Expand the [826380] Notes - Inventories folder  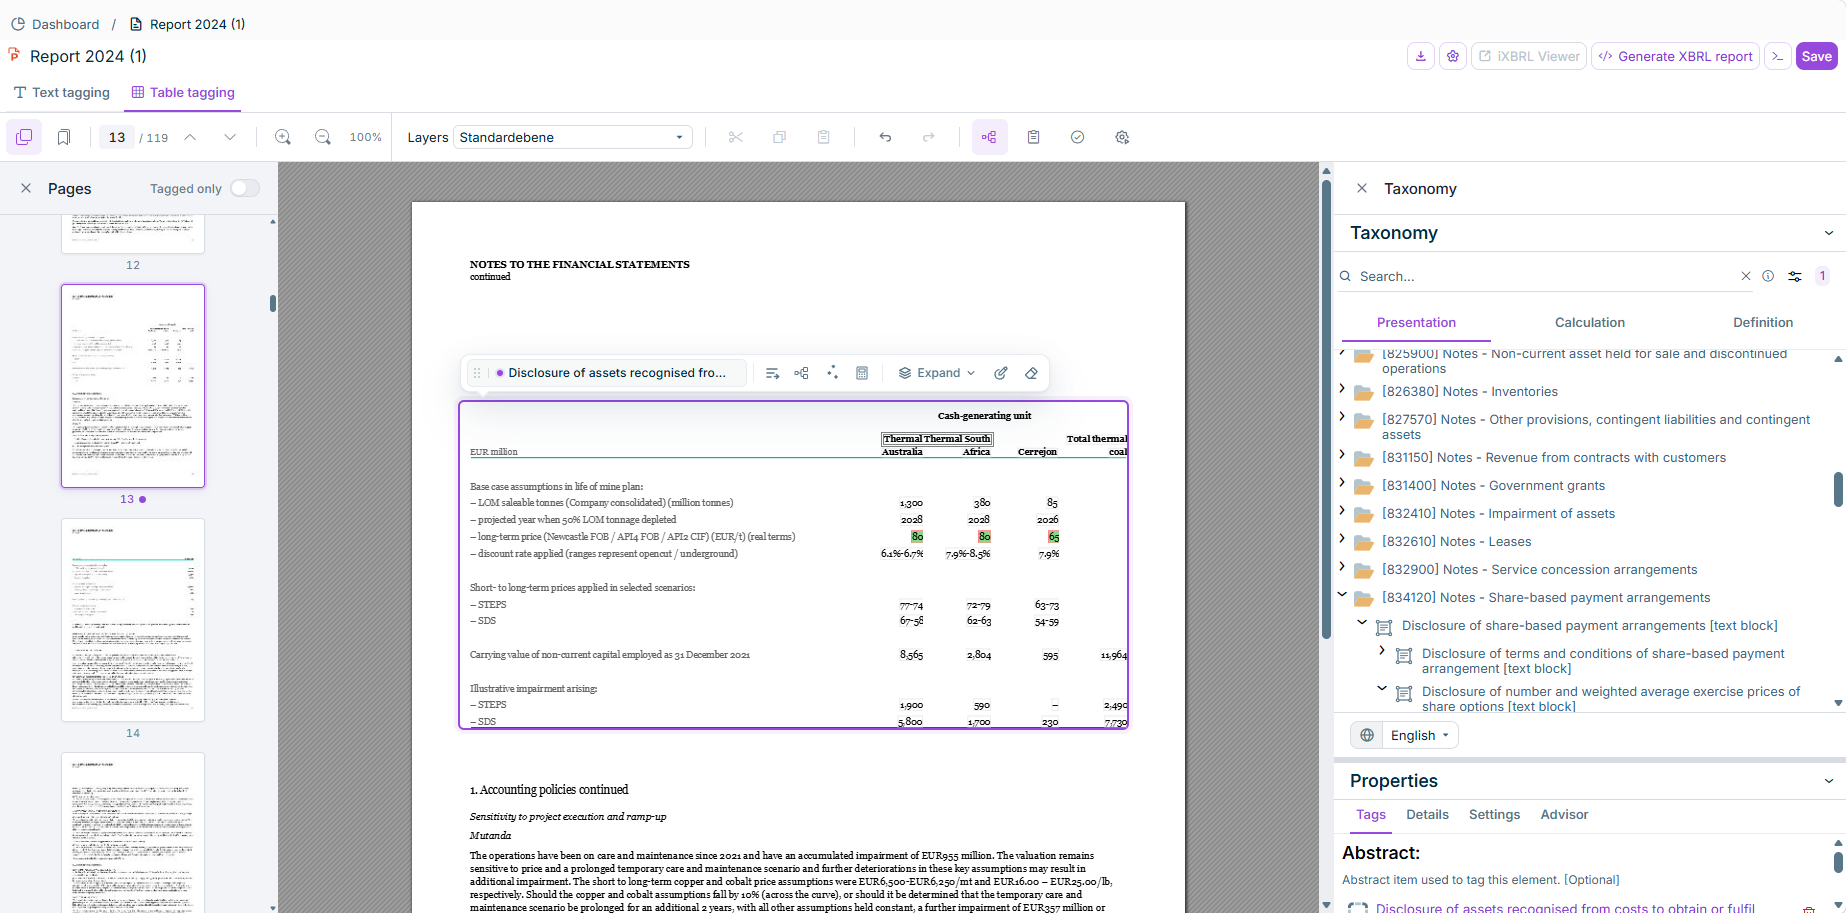click(x=1342, y=388)
